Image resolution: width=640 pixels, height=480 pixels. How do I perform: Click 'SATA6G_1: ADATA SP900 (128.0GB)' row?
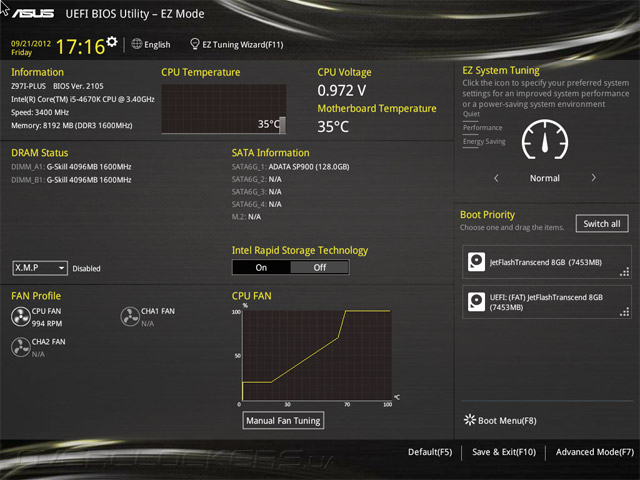[291, 167]
